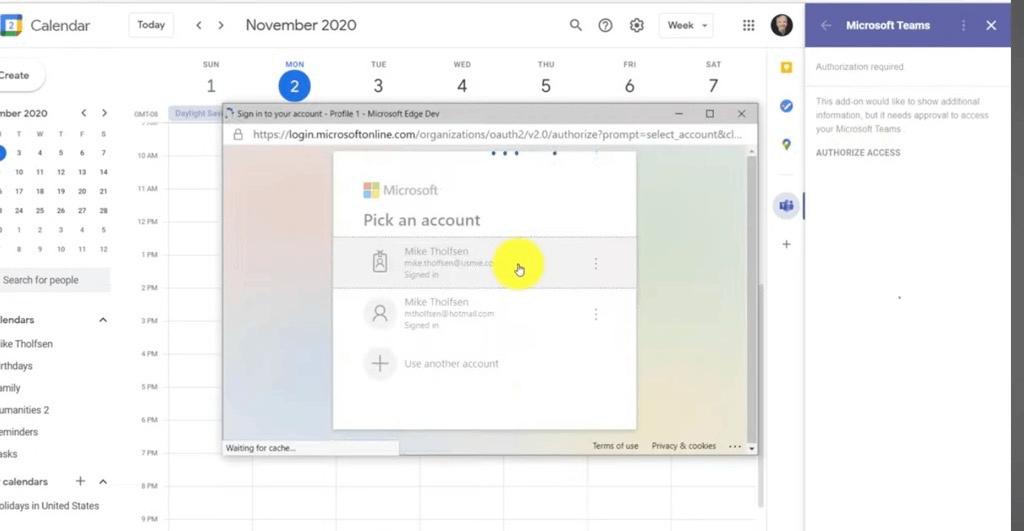Click the account profile avatar
The width and height of the screenshot is (1024, 531).
click(782, 25)
